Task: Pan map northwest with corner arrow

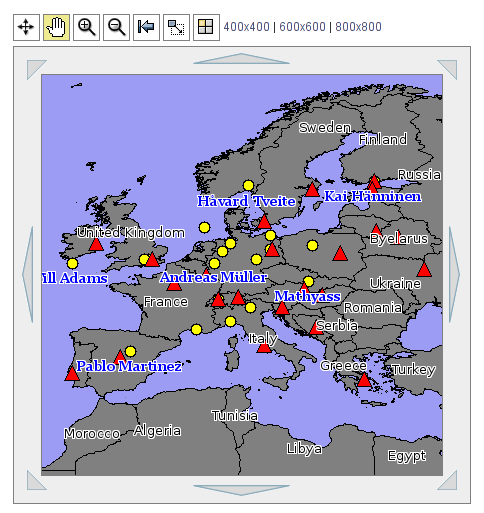Action: [35, 68]
